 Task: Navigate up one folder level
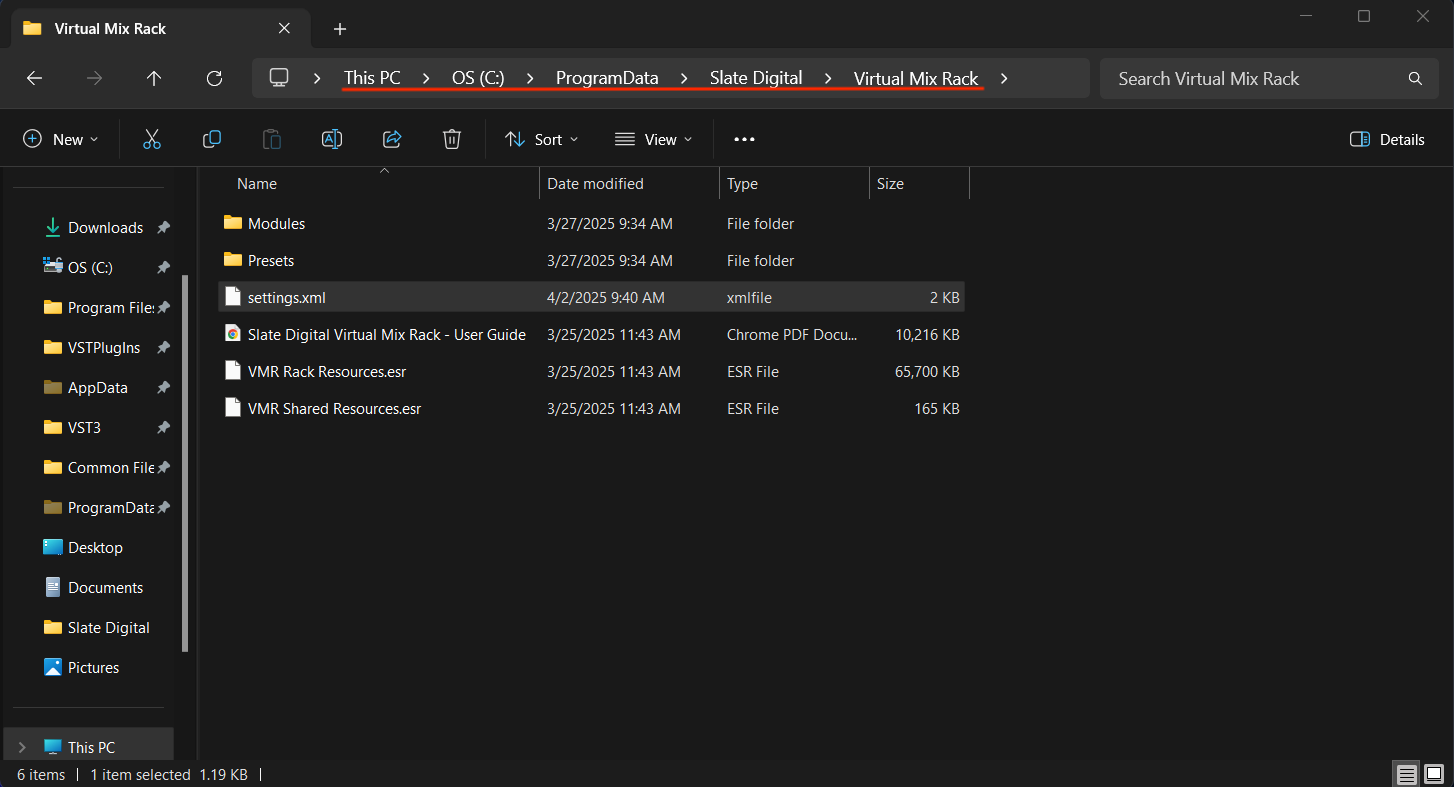[x=154, y=78]
